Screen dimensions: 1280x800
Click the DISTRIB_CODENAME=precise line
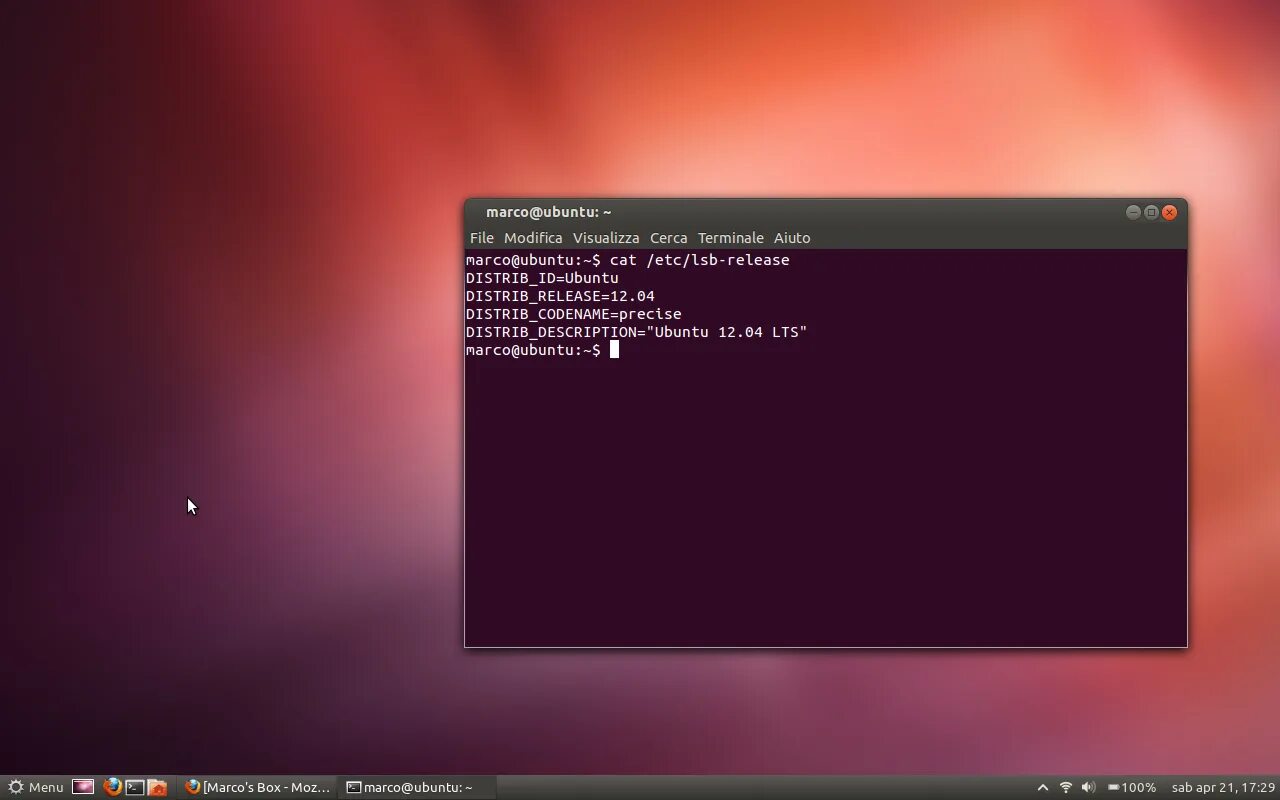click(574, 314)
